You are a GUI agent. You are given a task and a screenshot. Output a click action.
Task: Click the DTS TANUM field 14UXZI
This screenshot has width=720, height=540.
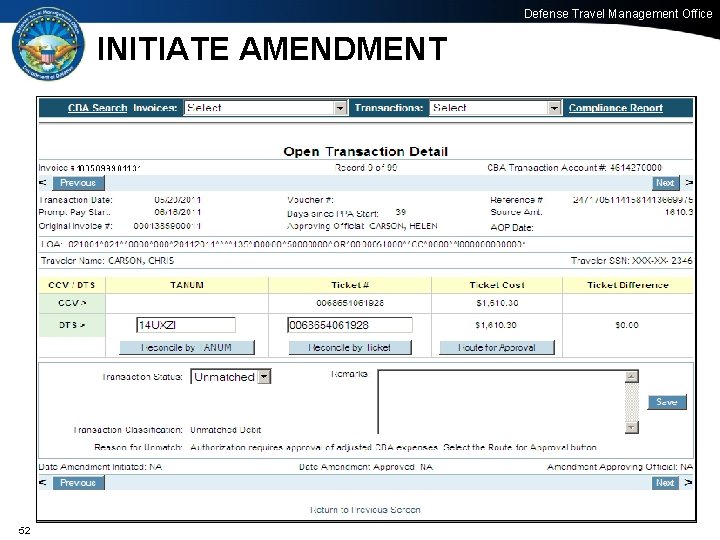pos(186,325)
